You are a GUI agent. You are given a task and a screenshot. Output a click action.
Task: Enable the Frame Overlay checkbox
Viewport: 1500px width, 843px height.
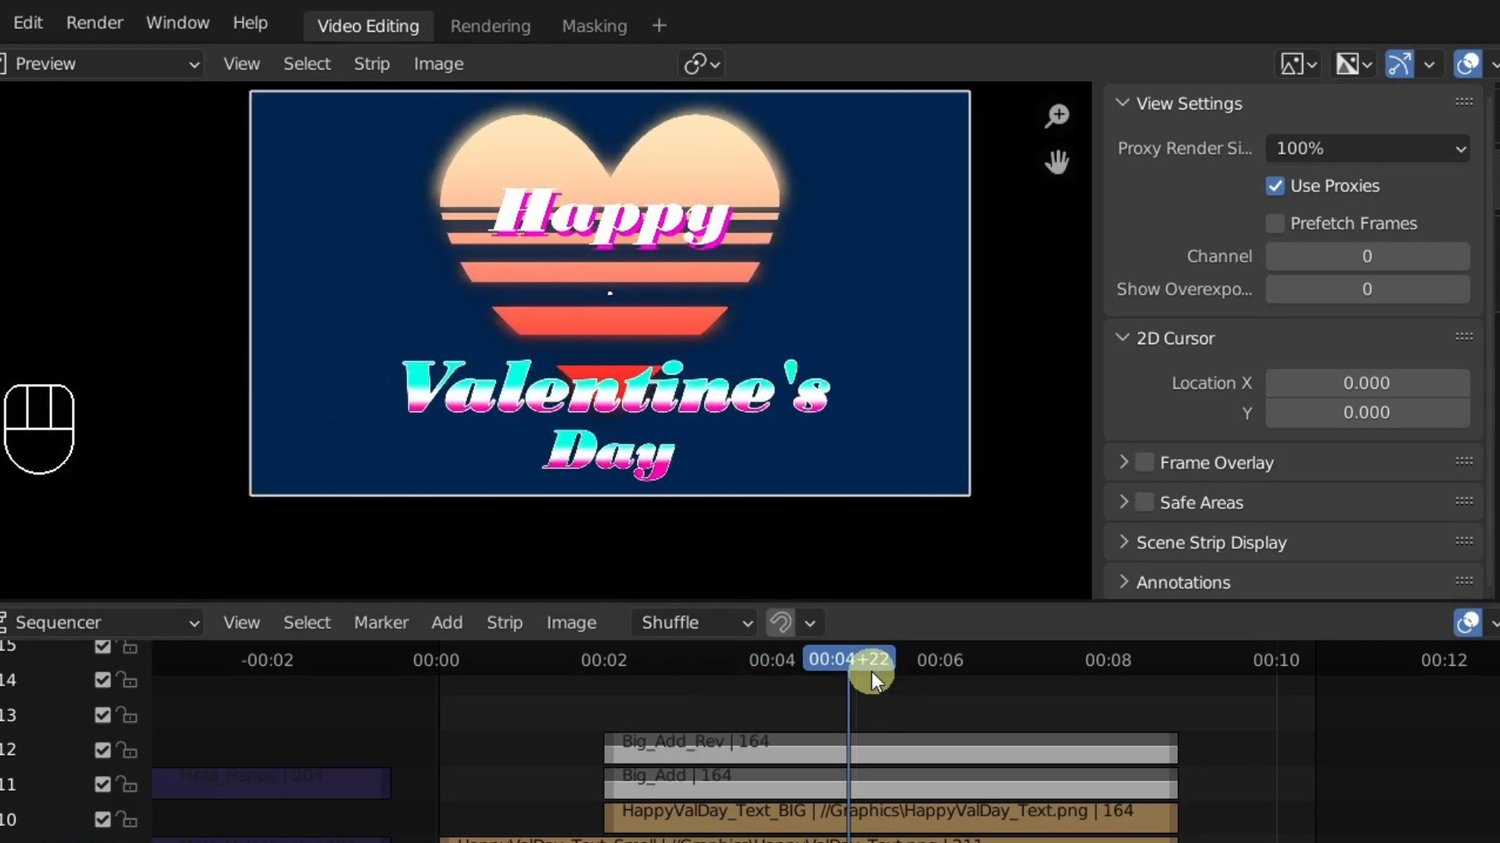click(x=1145, y=462)
